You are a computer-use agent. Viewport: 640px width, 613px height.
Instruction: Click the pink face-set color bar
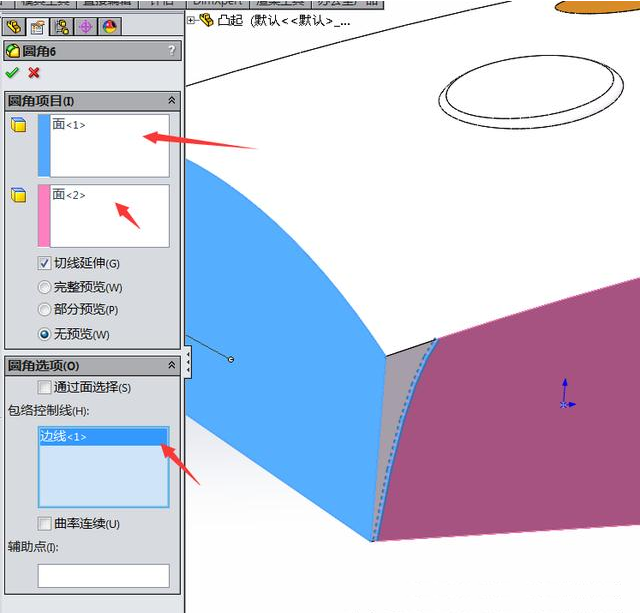(x=44, y=216)
